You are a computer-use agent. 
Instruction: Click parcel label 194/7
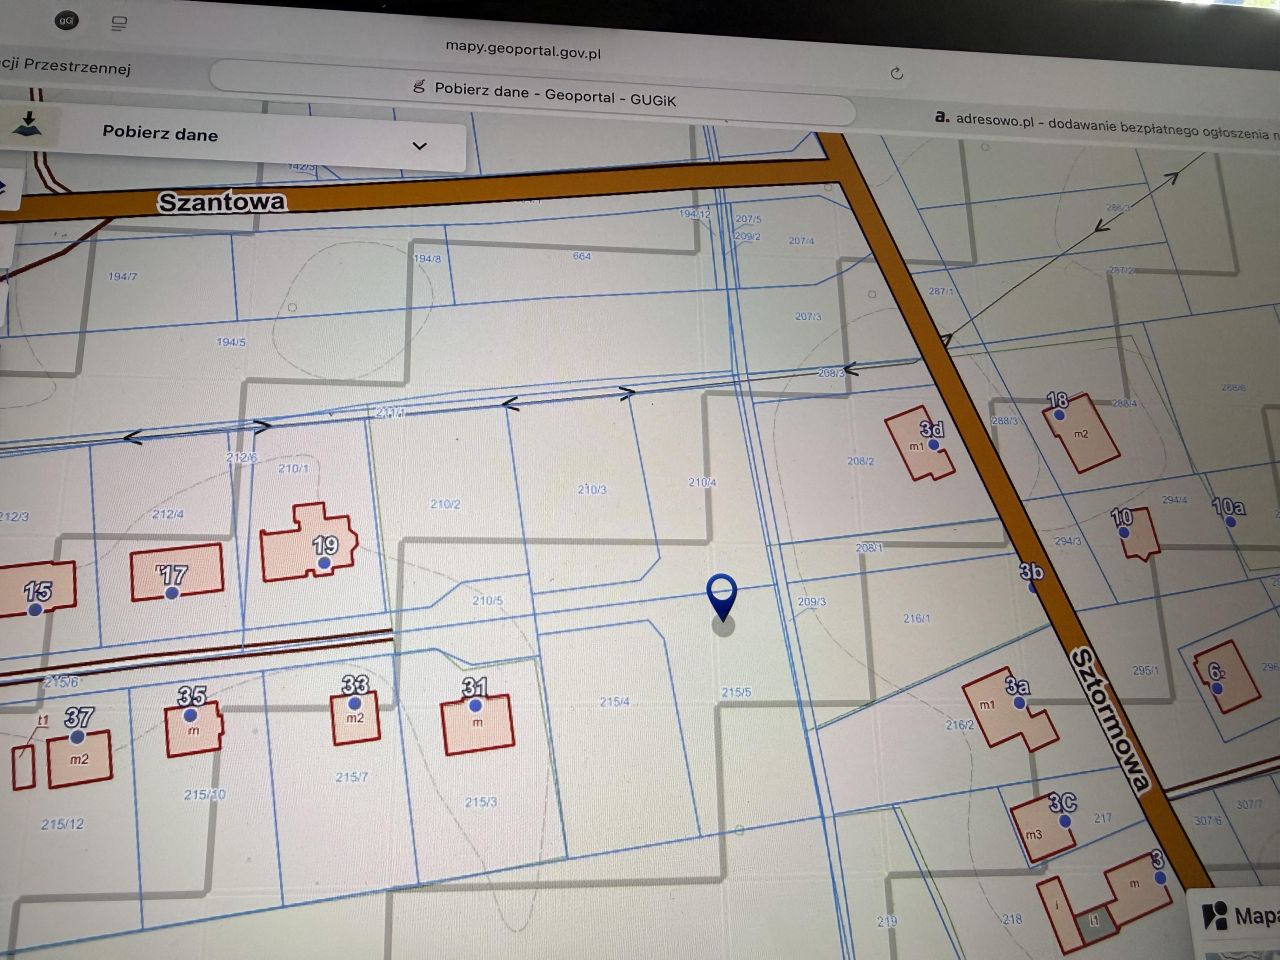coord(122,276)
